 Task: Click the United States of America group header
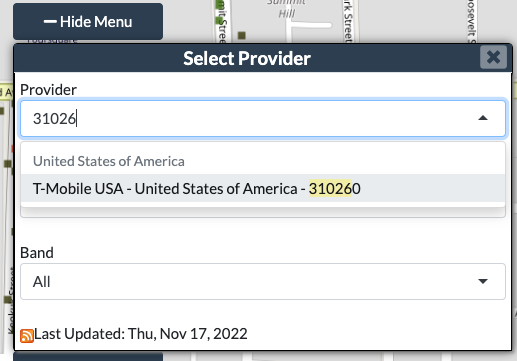point(109,161)
